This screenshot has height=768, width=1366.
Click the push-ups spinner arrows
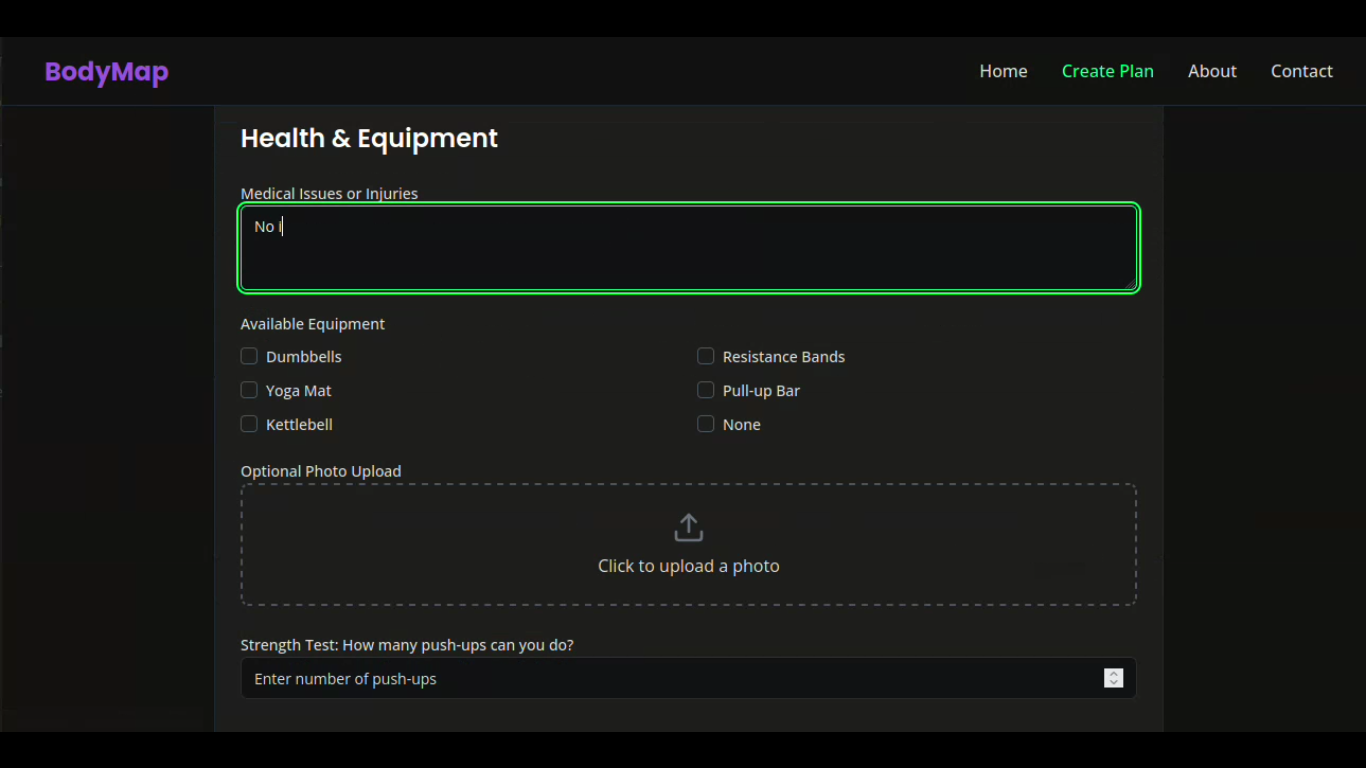(x=1113, y=678)
